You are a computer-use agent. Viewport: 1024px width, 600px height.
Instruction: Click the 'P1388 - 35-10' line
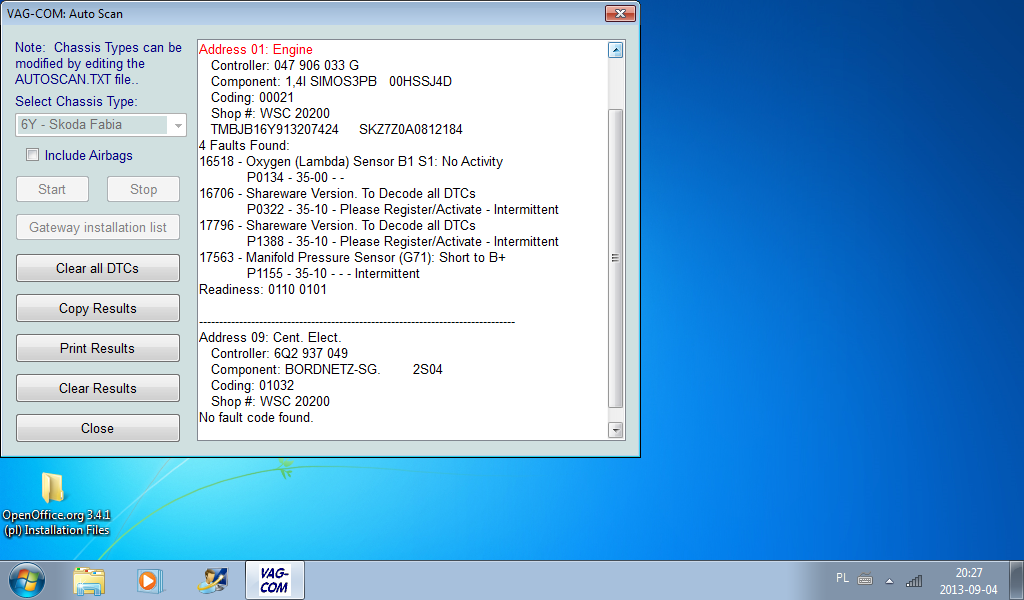click(x=402, y=242)
